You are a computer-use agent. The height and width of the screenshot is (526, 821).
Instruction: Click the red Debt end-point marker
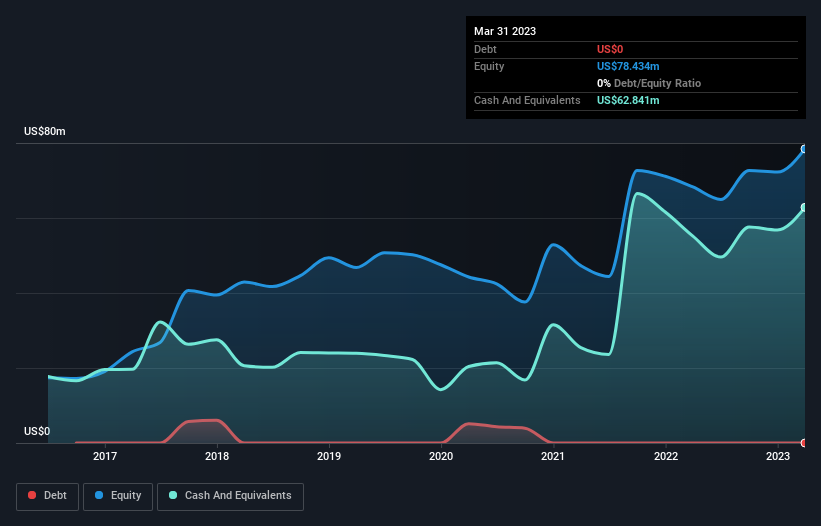(x=804, y=443)
